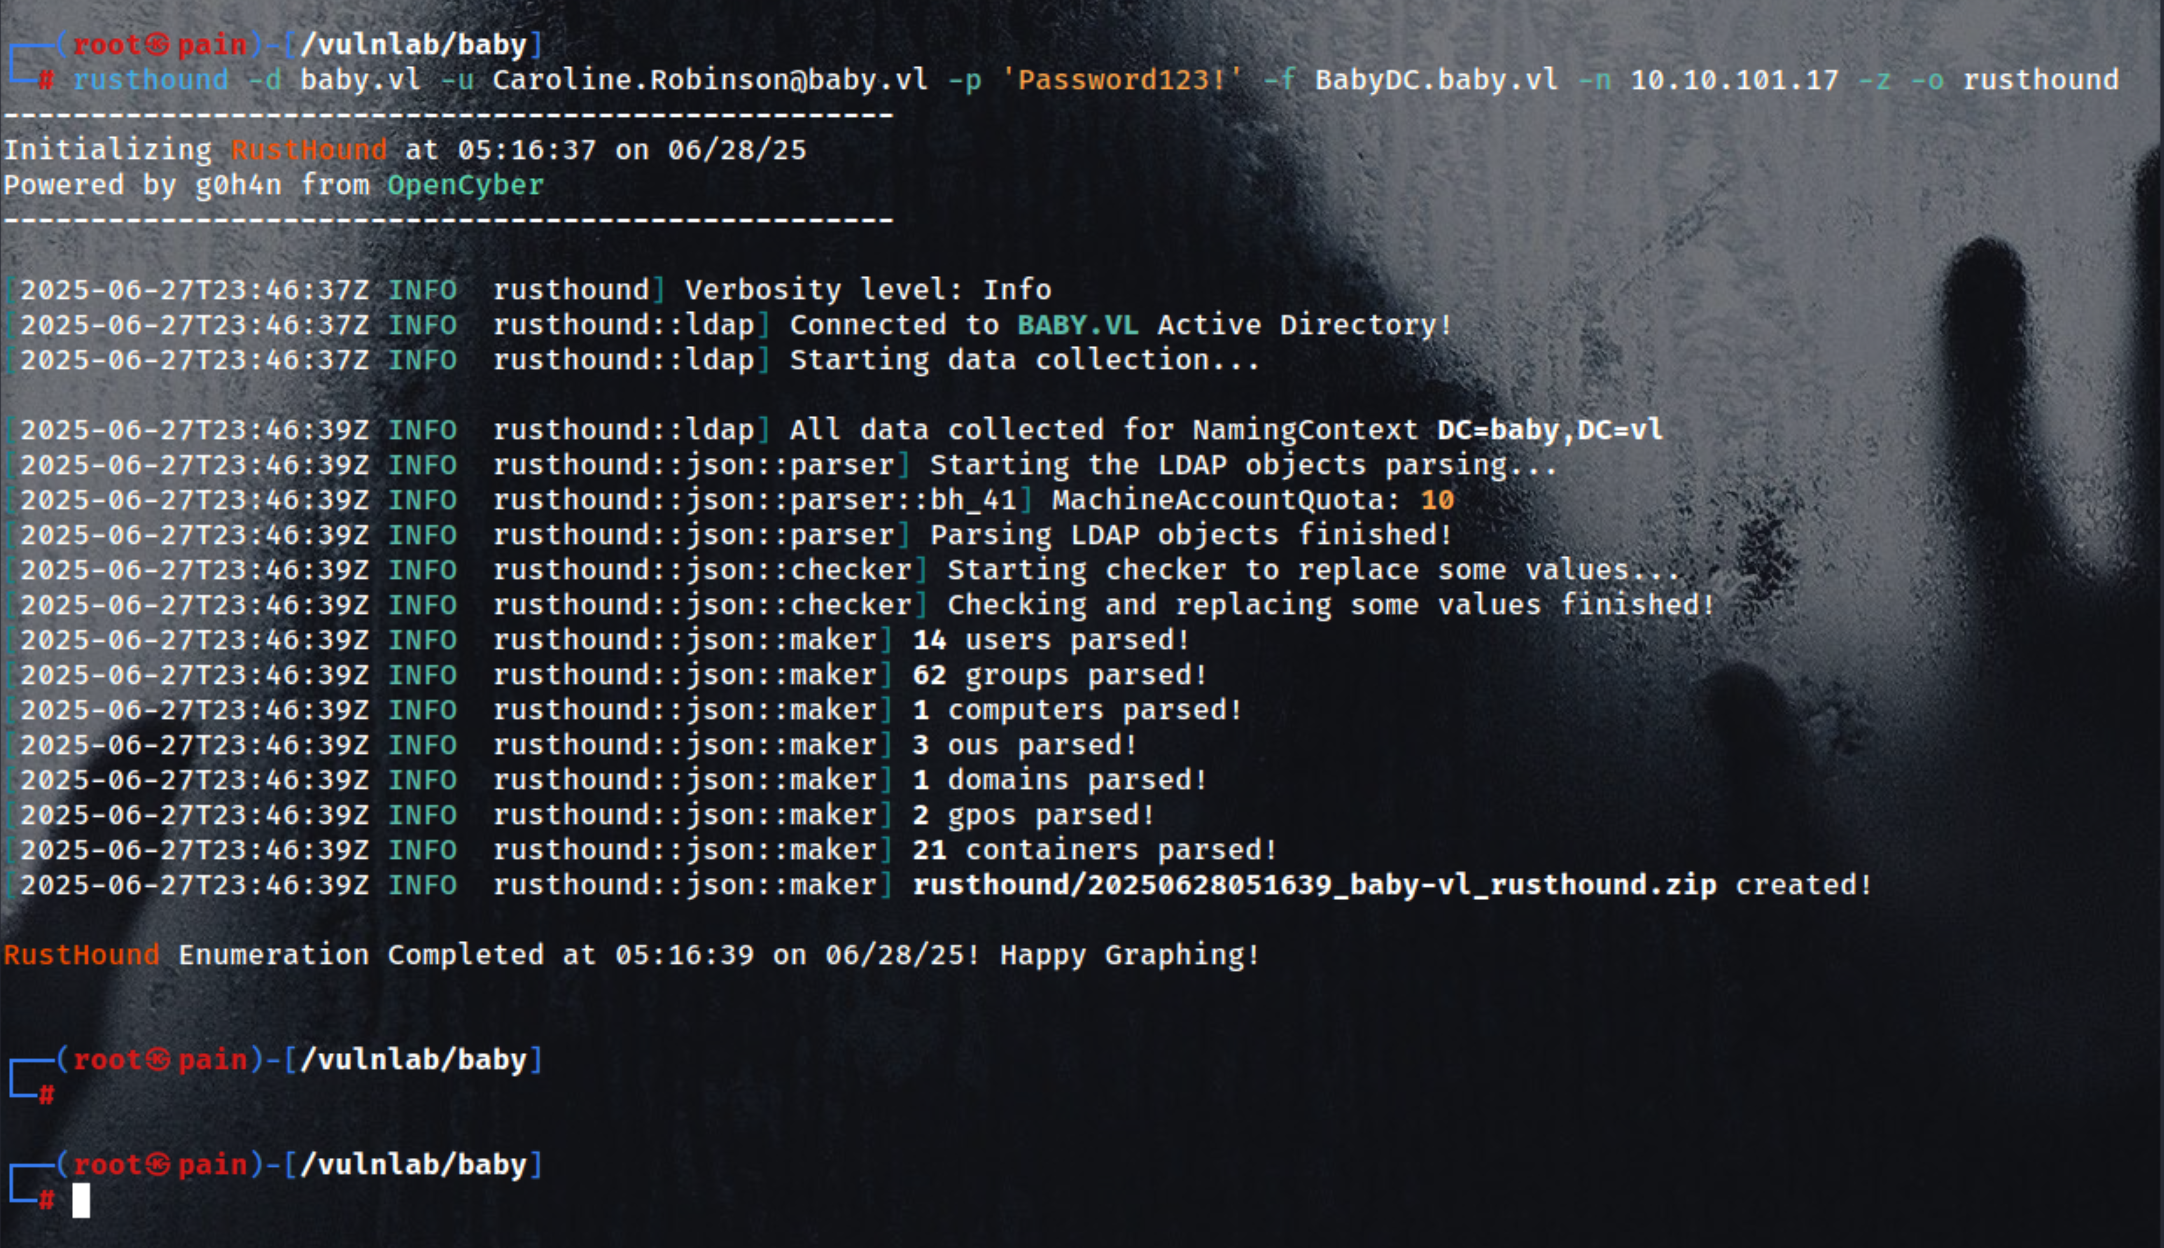Click the '14 users parsed!' line
The image size is (2164, 1248).
(x=1050, y=640)
